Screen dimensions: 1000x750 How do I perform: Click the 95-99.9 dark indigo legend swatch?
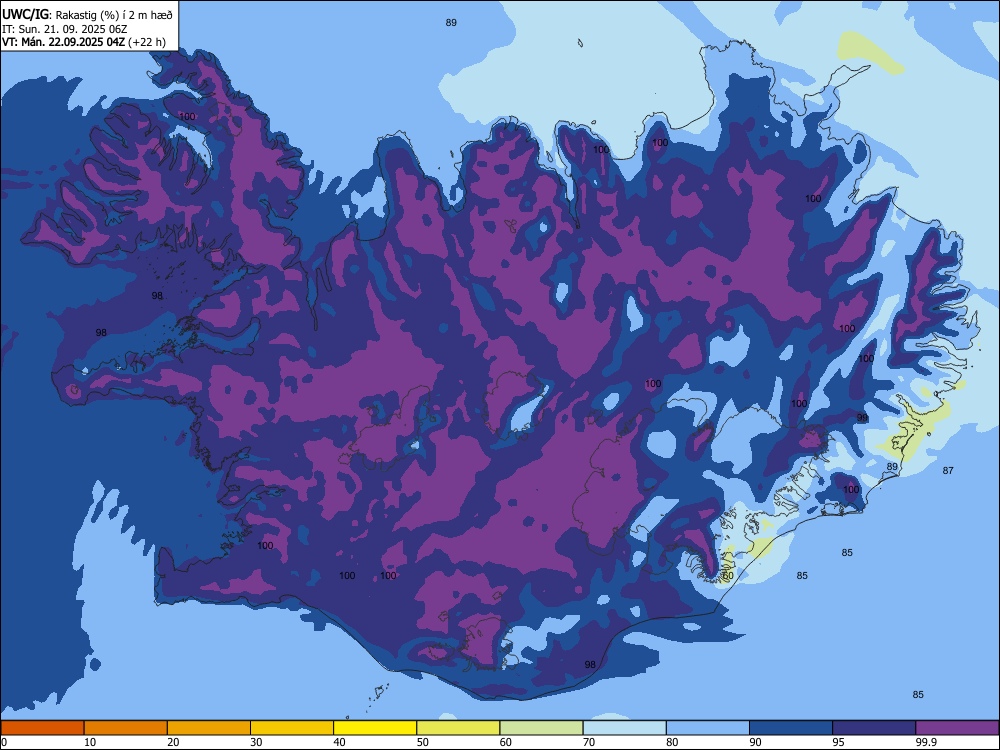pyautogui.click(x=874, y=728)
